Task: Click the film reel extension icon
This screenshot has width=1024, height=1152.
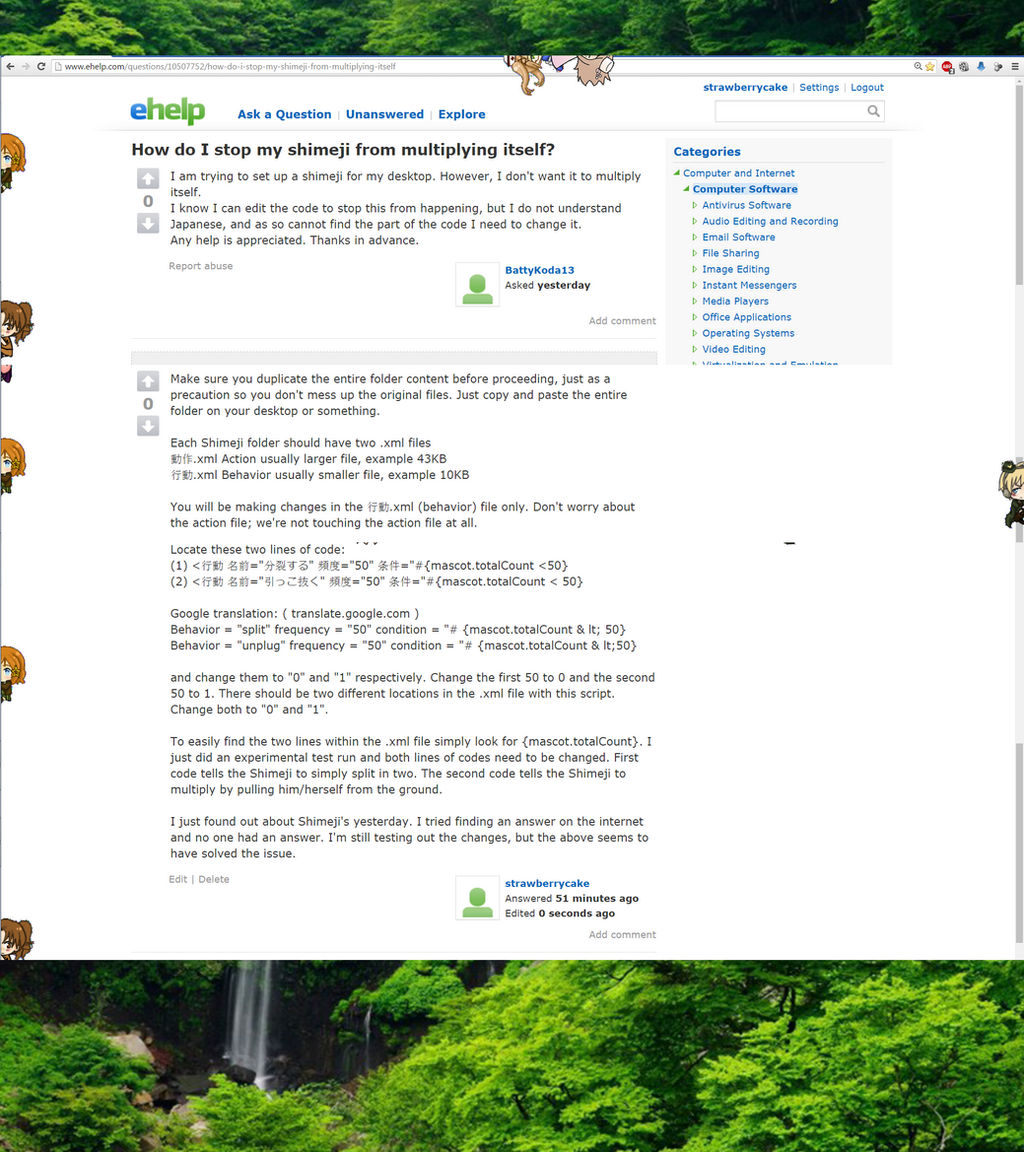Action: click(964, 66)
